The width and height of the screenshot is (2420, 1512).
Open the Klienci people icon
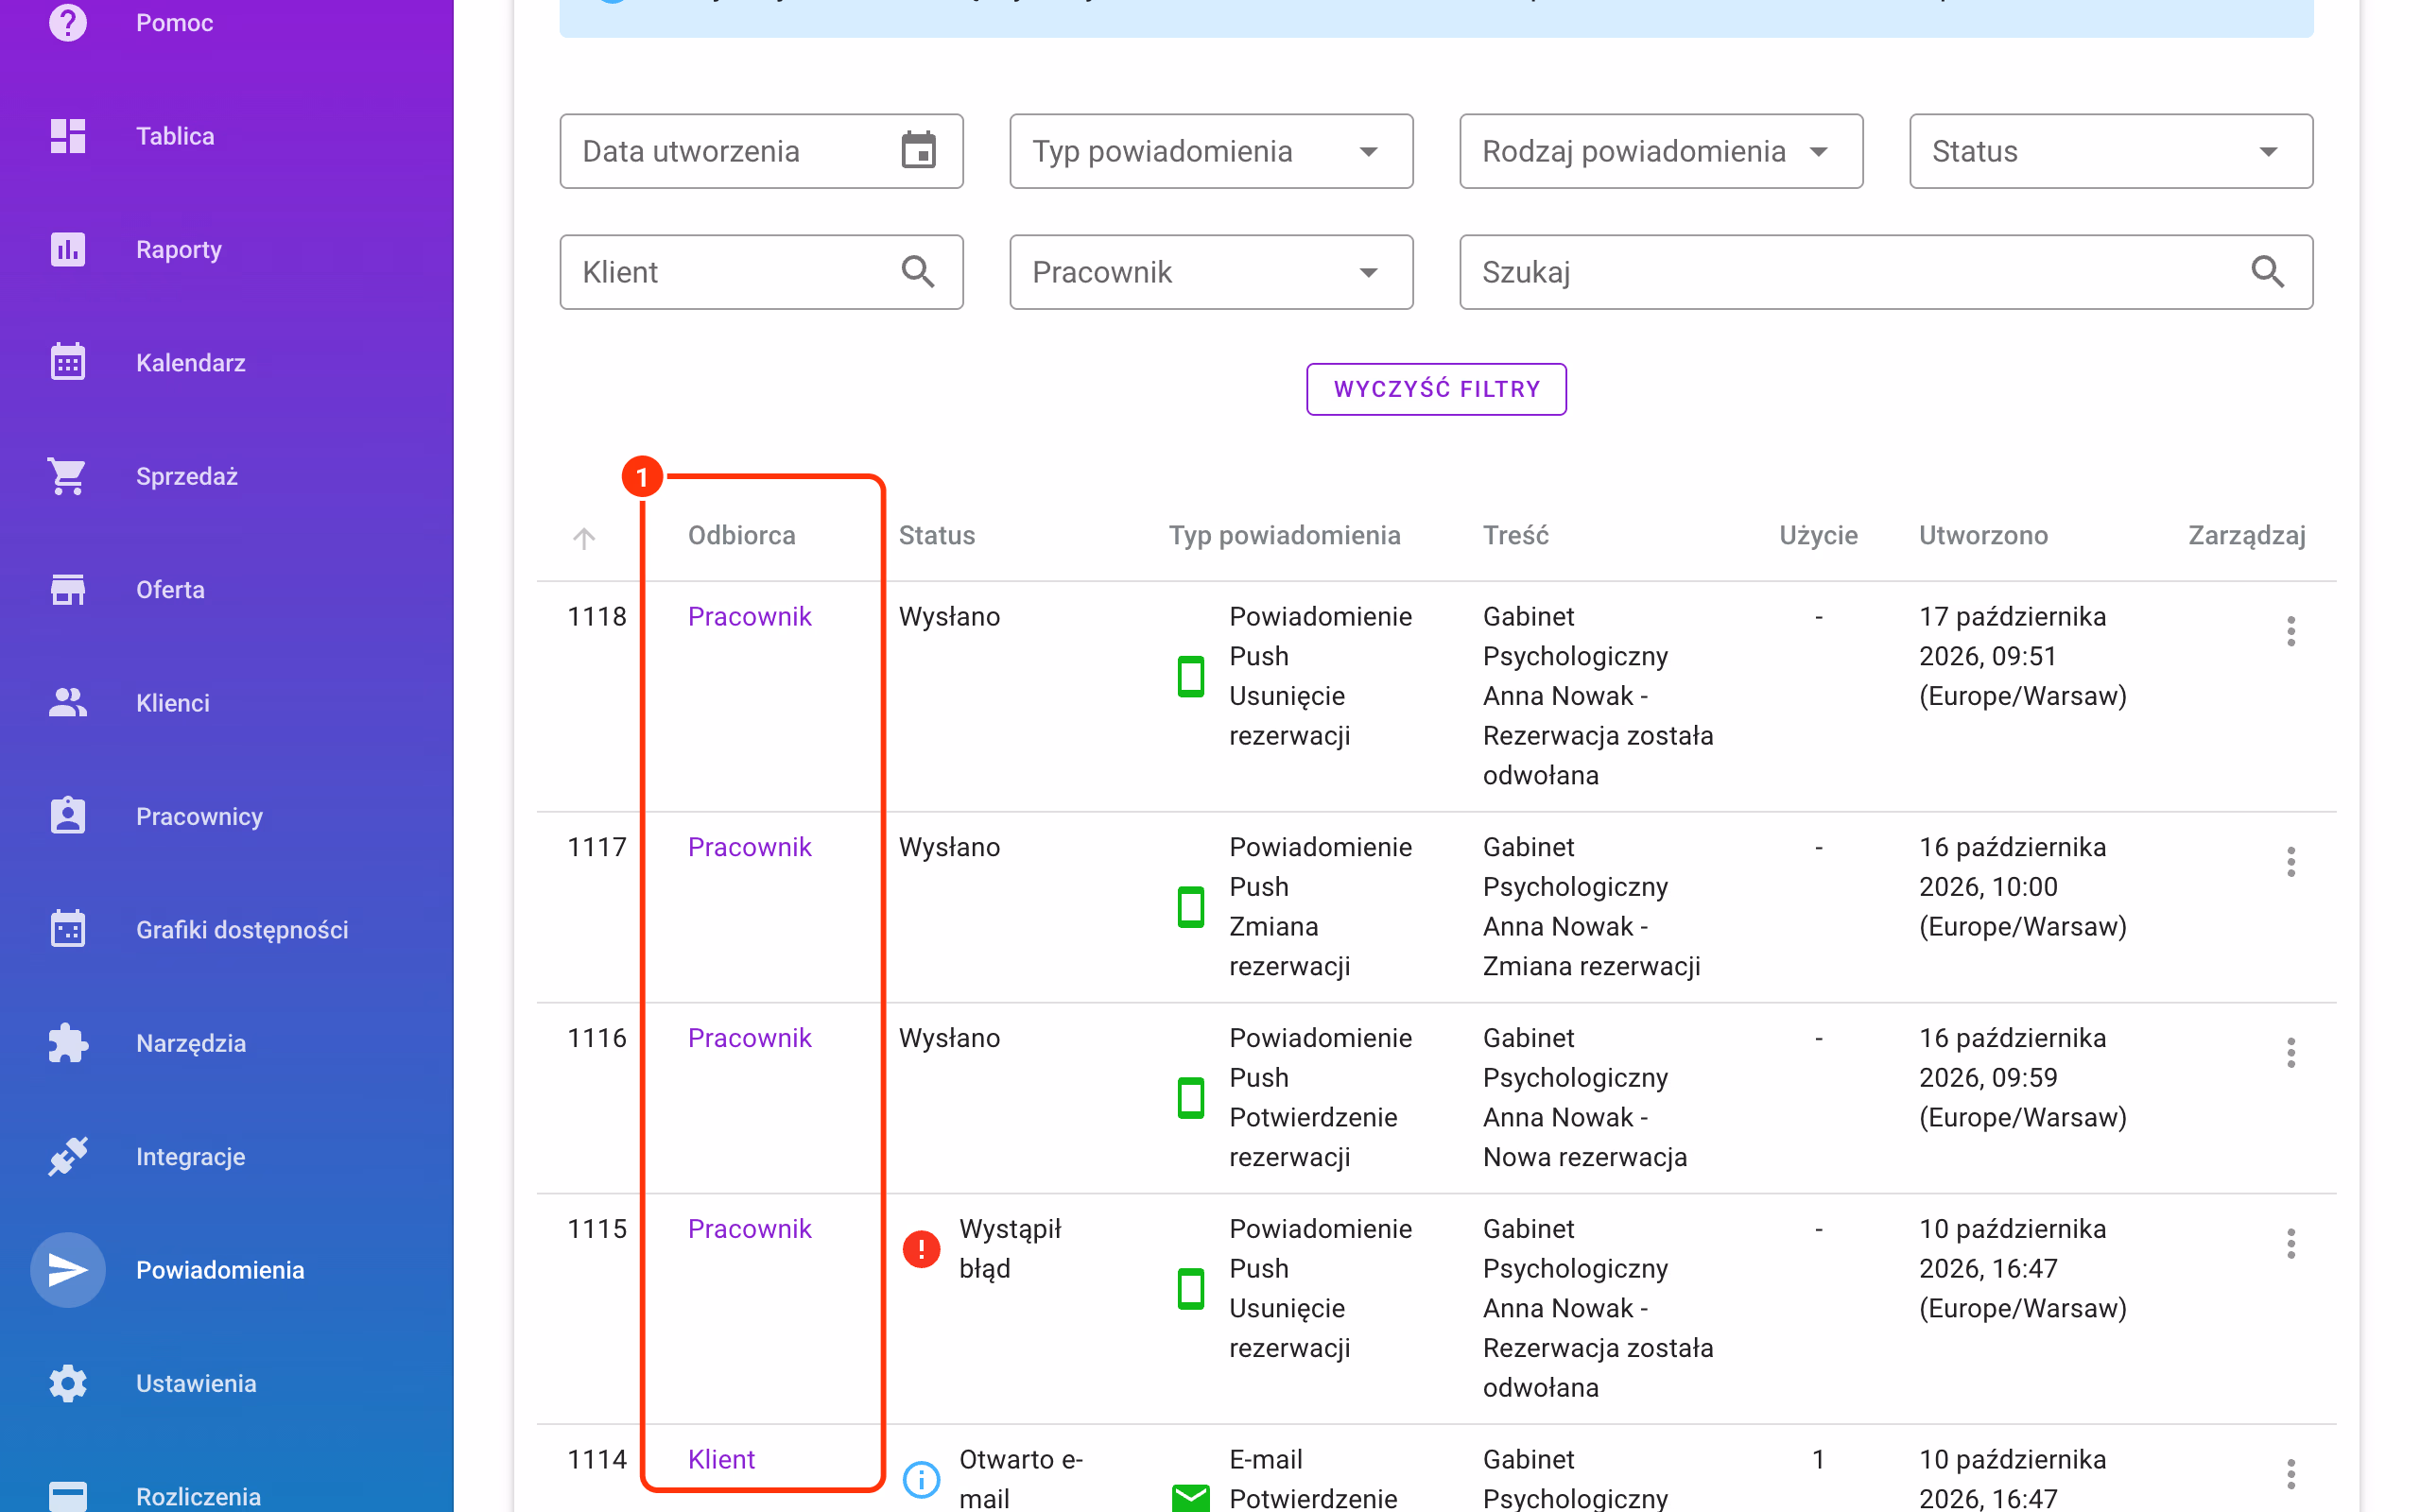(68, 703)
